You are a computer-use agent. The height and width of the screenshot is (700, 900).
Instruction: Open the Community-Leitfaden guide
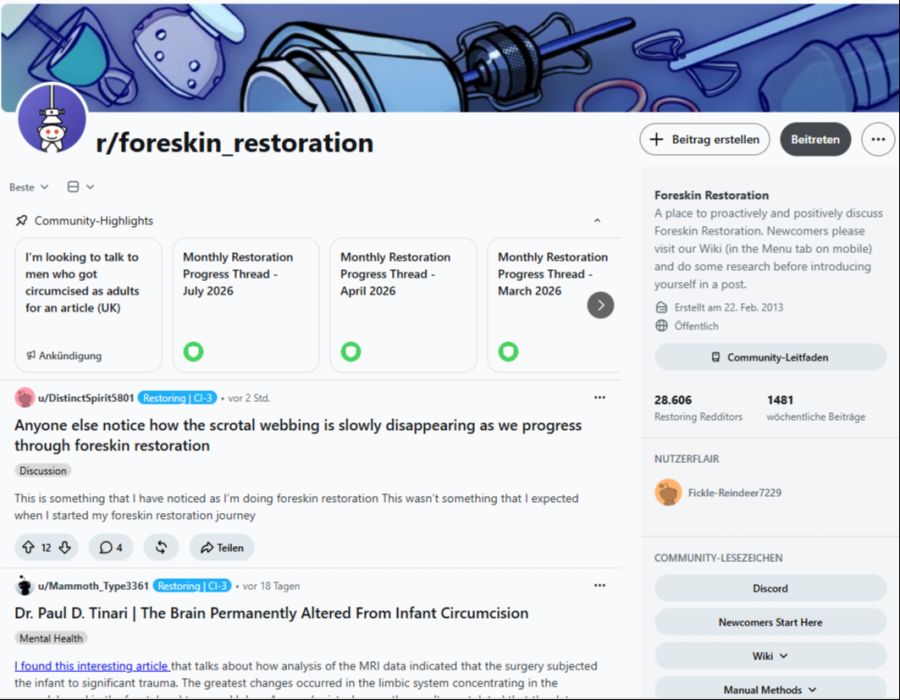pyautogui.click(x=770, y=357)
